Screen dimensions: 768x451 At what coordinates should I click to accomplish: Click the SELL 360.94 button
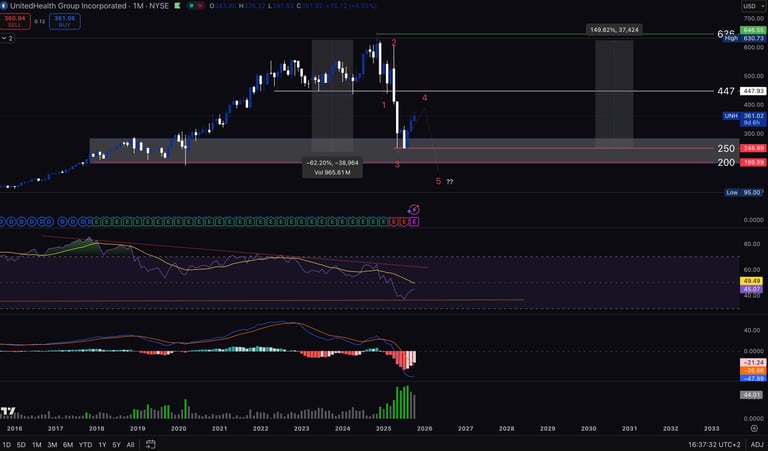15,22
